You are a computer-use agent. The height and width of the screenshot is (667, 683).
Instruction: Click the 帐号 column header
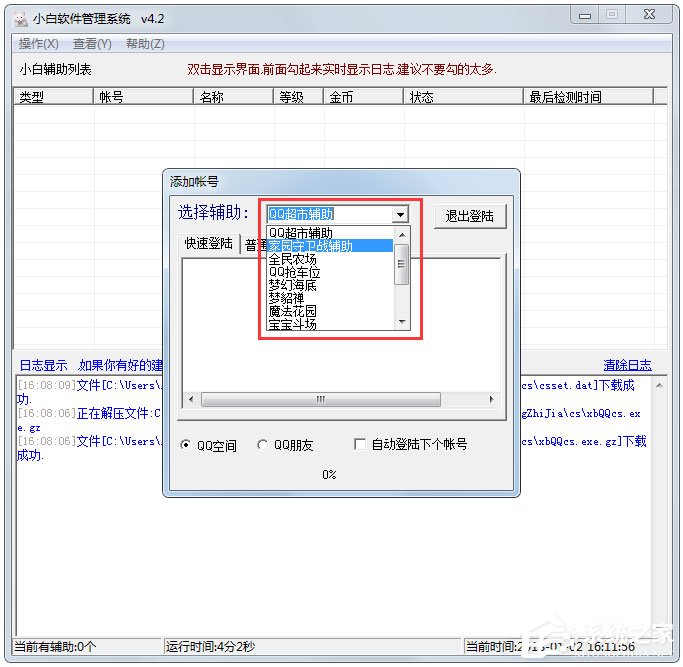143,96
